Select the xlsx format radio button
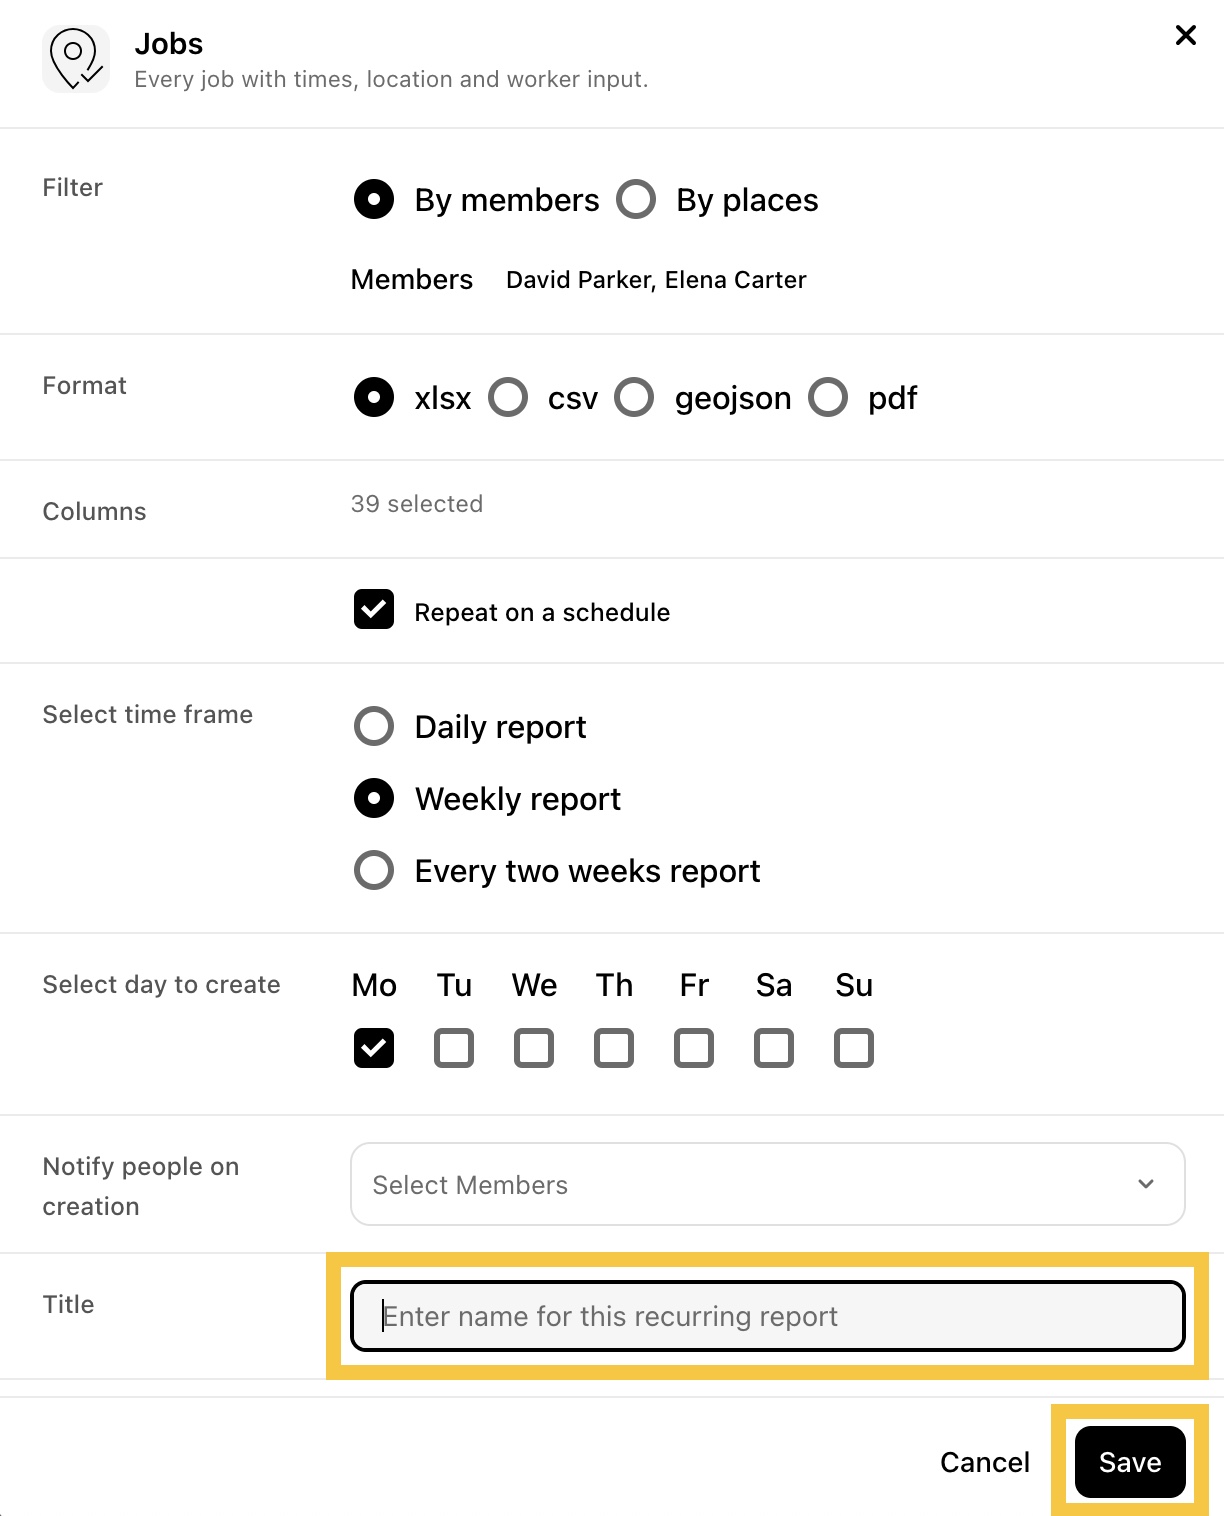This screenshot has width=1224, height=1516. point(374,397)
